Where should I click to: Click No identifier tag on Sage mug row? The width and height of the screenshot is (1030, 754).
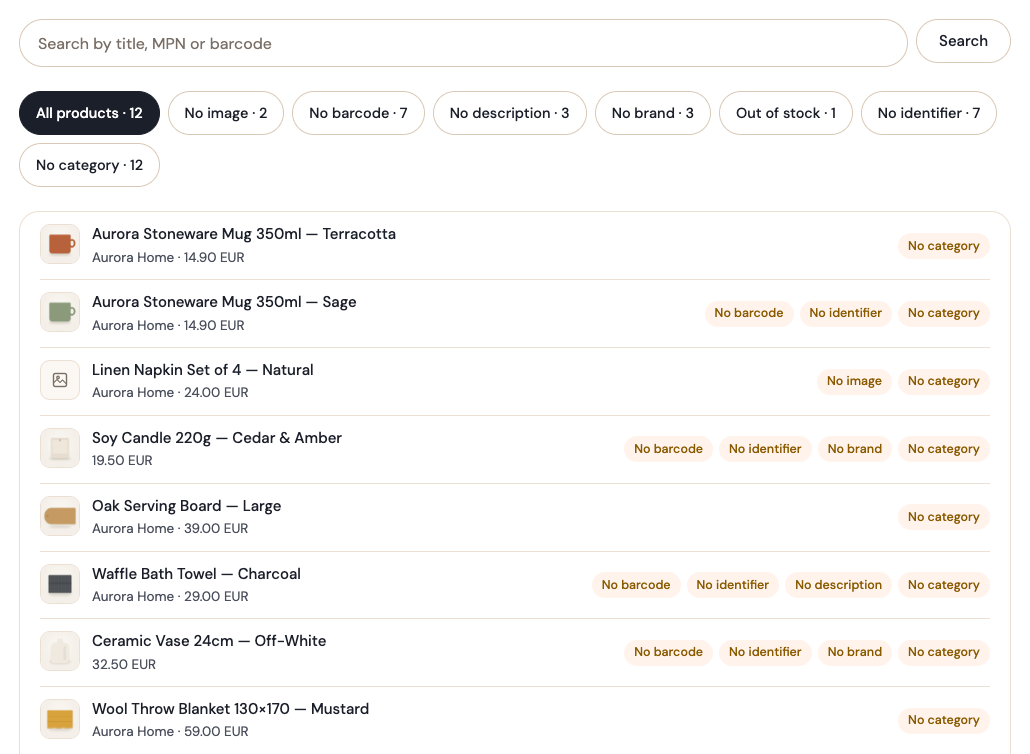(x=845, y=313)
